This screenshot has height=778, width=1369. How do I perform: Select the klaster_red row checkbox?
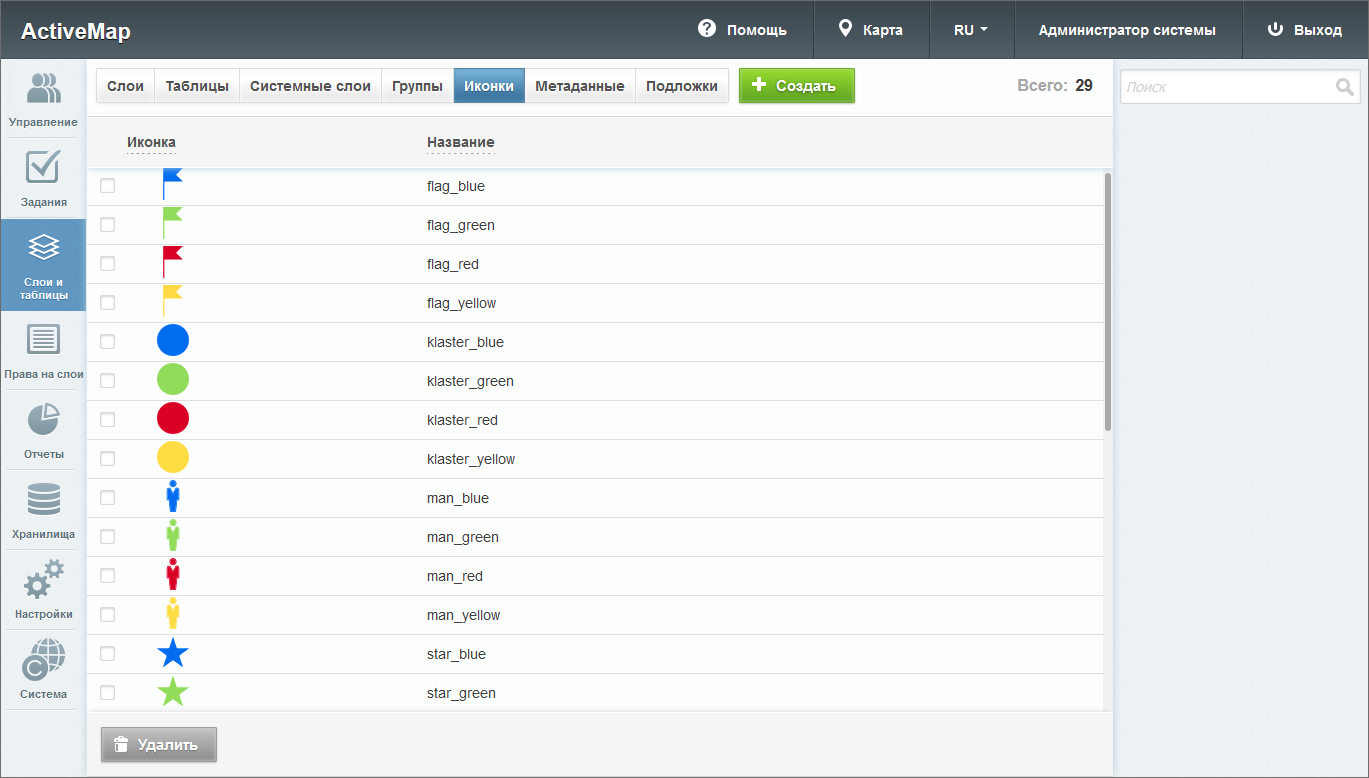(x=108, y=420)
